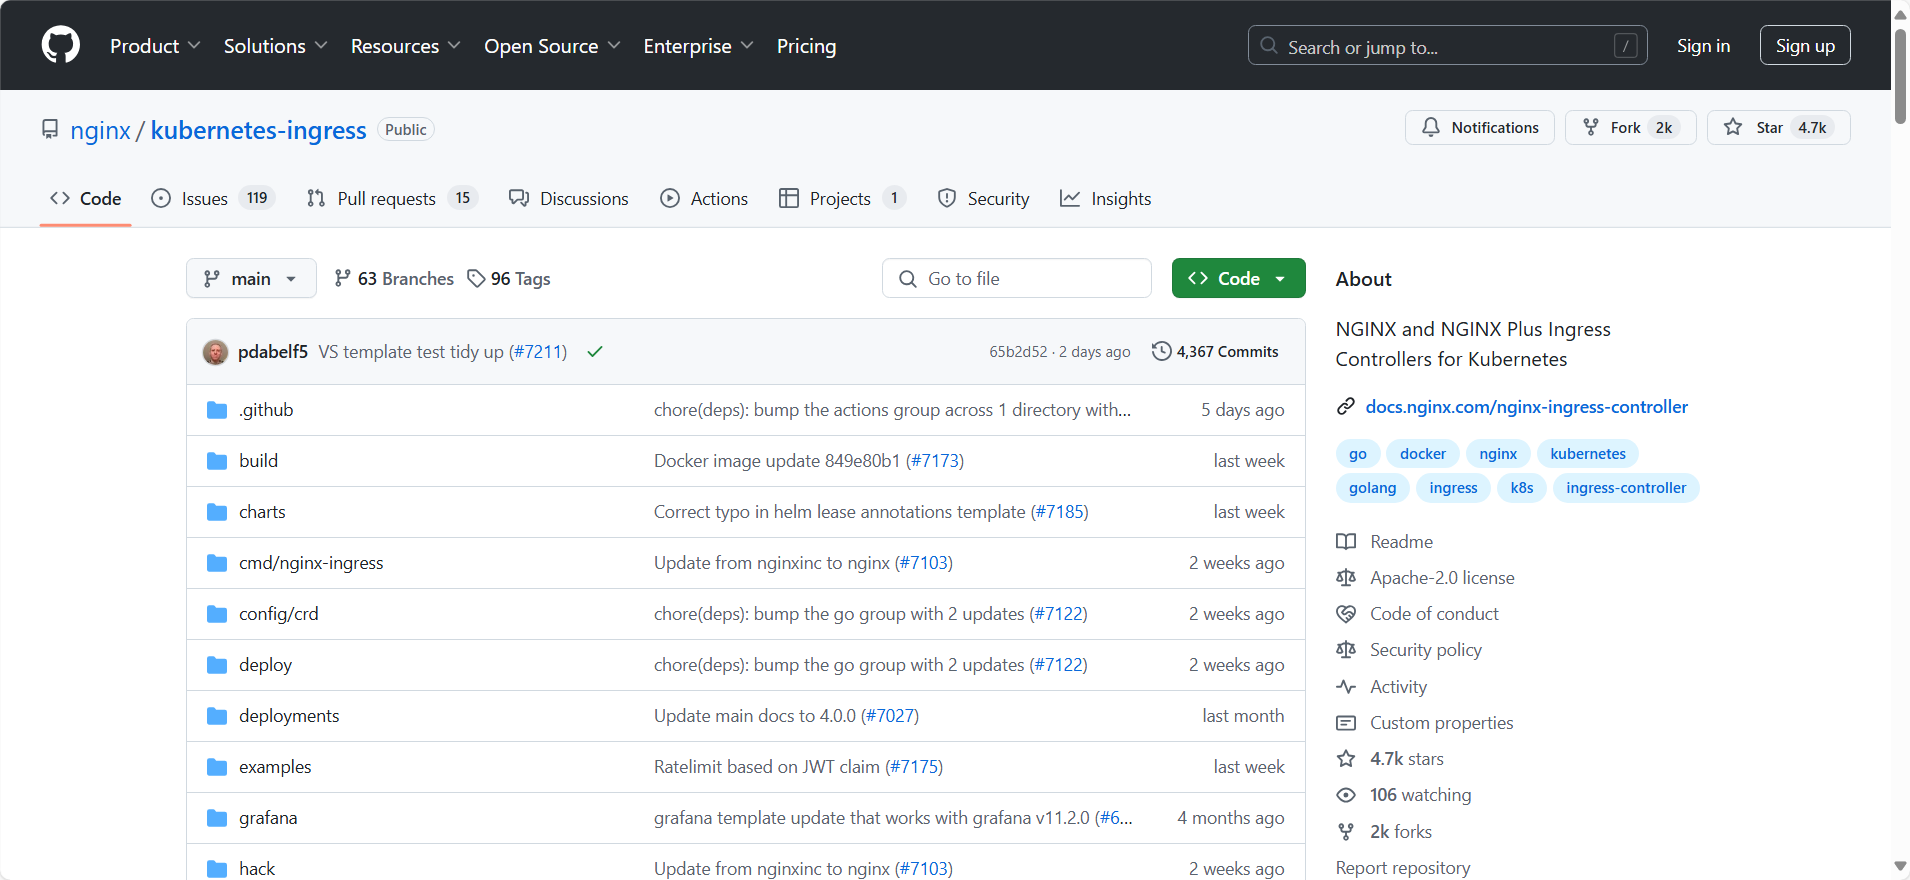Click the fork icon next to 2k forks

[x=1346, y=832]
